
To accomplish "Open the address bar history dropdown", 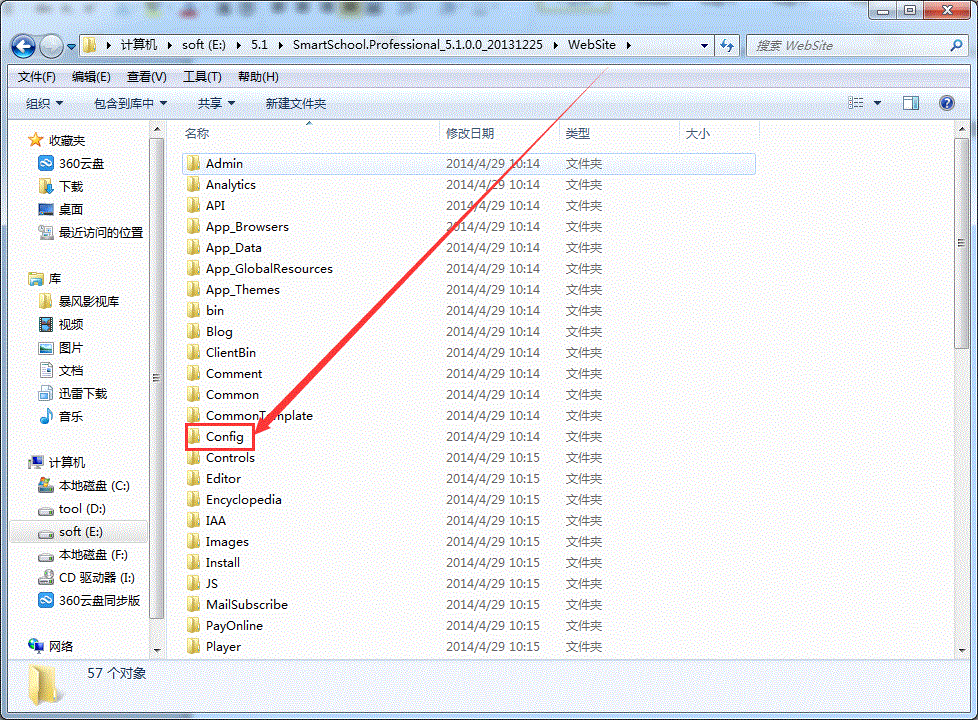I will (x=704, y=46).
